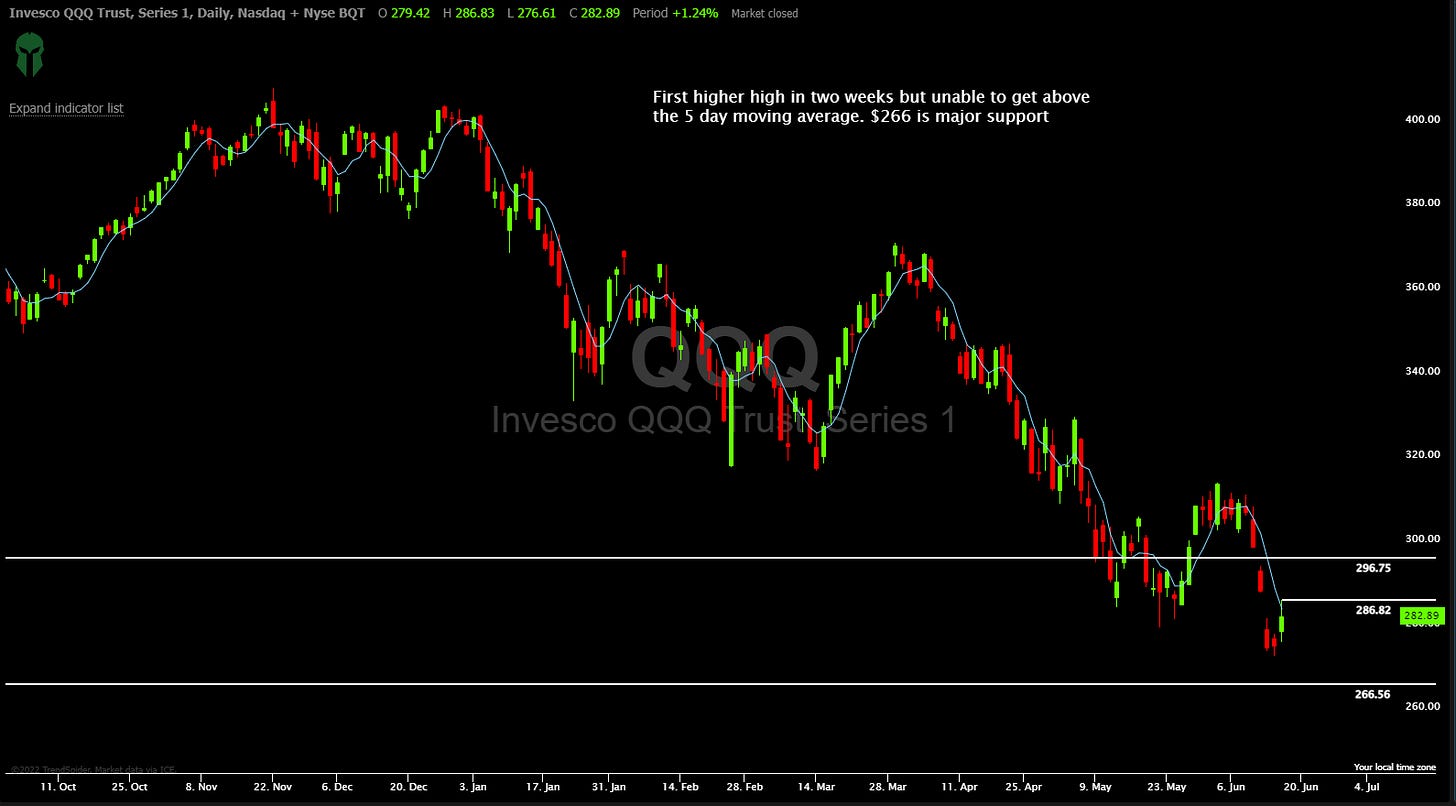Click the '25. Oct' date axis label
This screenshot has width=1456, height=806.
click(130, 787)
